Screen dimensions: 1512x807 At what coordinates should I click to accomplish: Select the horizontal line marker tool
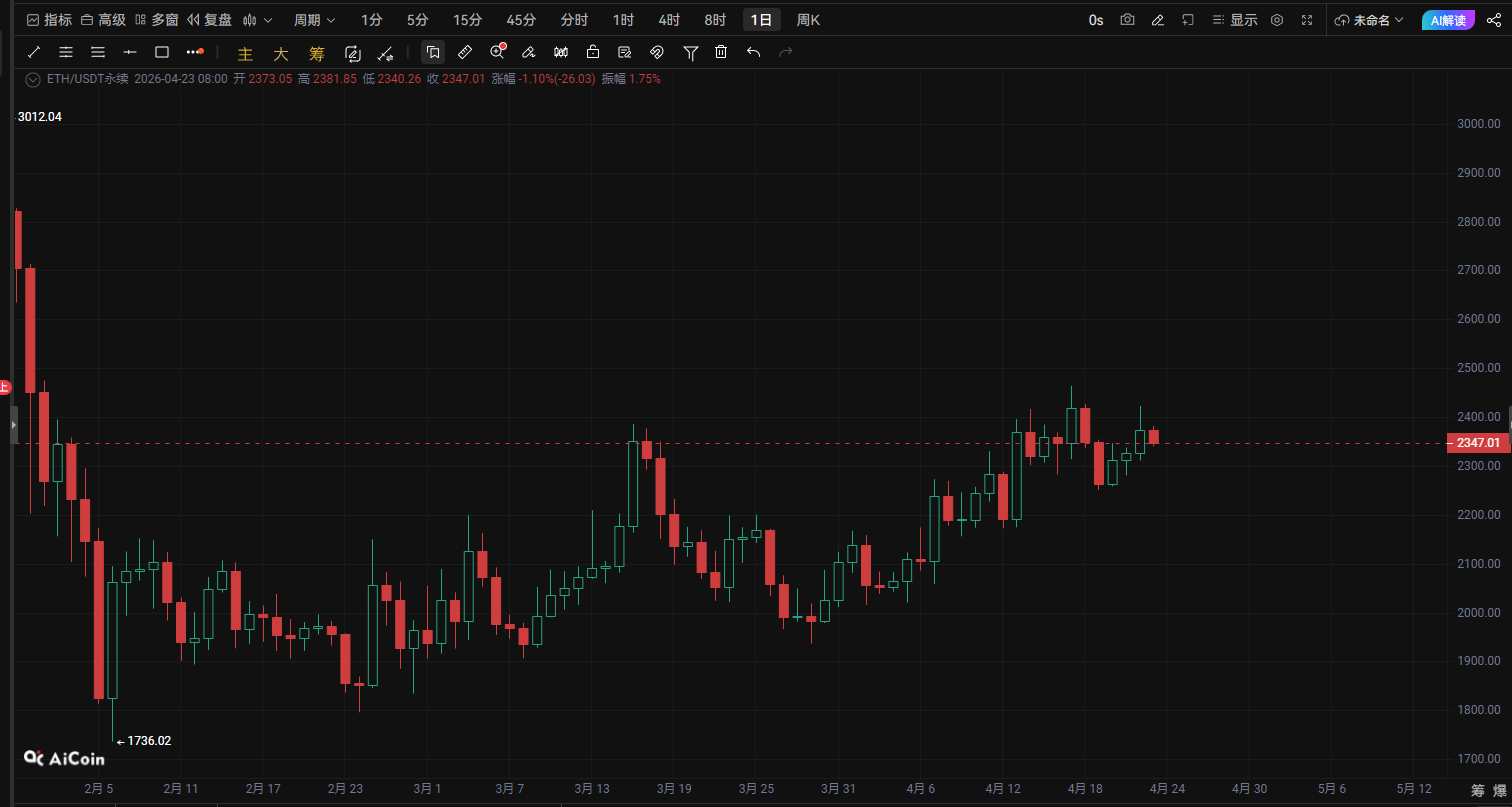130,52
